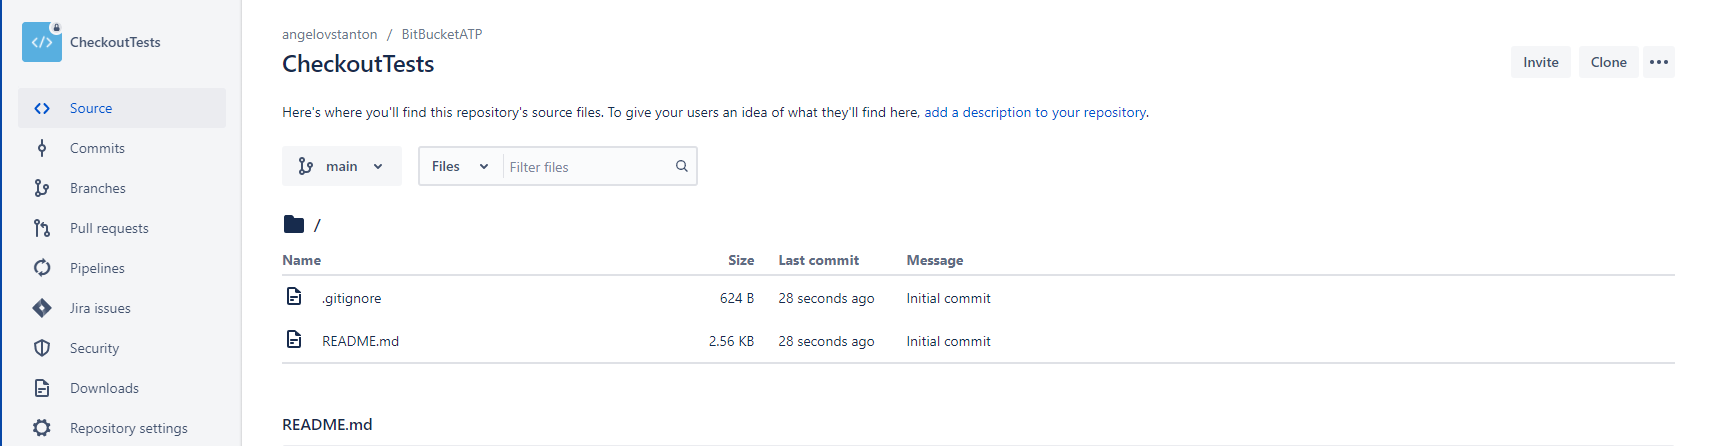The height and width of the screenshot is (446, 1714).
Task: Click the Message column header
Action: tap(935, 260)
